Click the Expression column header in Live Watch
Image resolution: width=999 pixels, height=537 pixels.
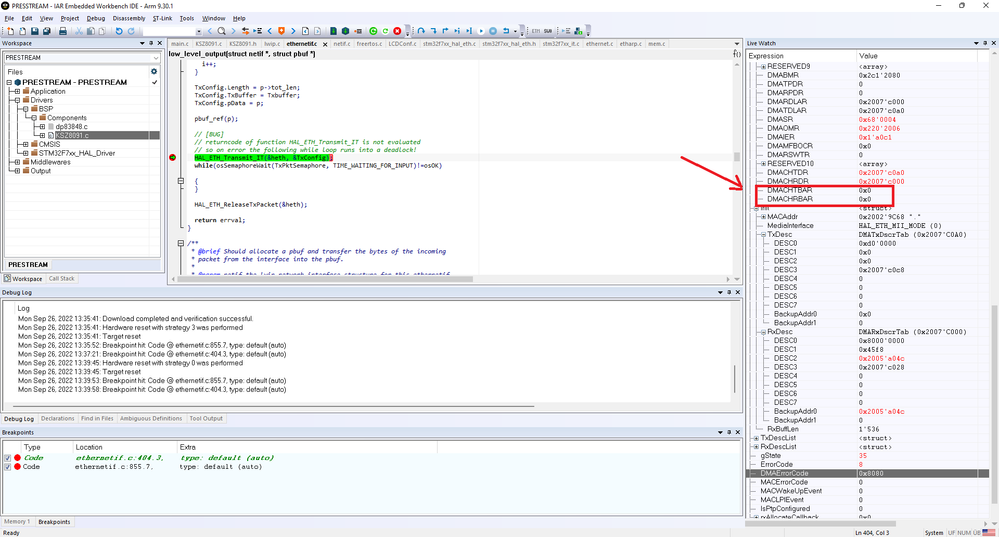tap(801, 56)
